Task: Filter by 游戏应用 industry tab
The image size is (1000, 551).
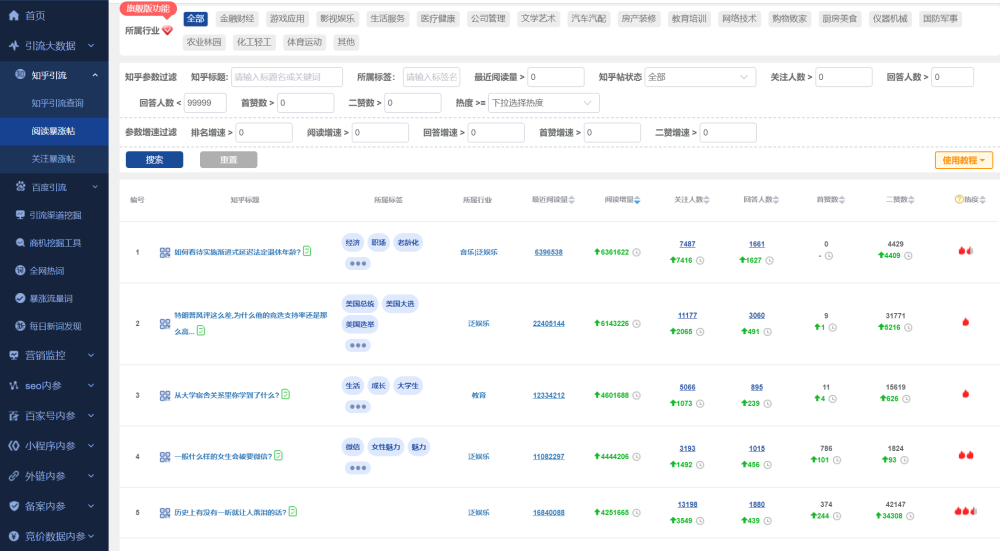Action: coord(287,18)
